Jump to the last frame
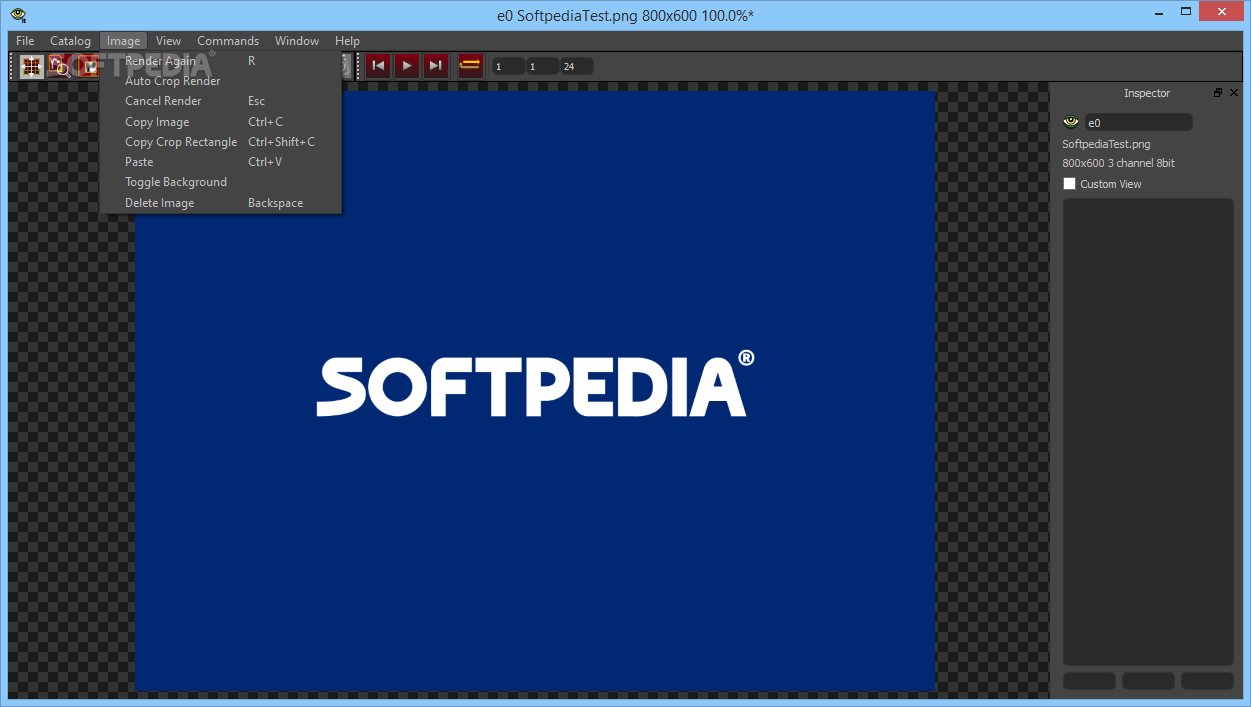This screenshot has height=707, width=1251. pos(436,66)
